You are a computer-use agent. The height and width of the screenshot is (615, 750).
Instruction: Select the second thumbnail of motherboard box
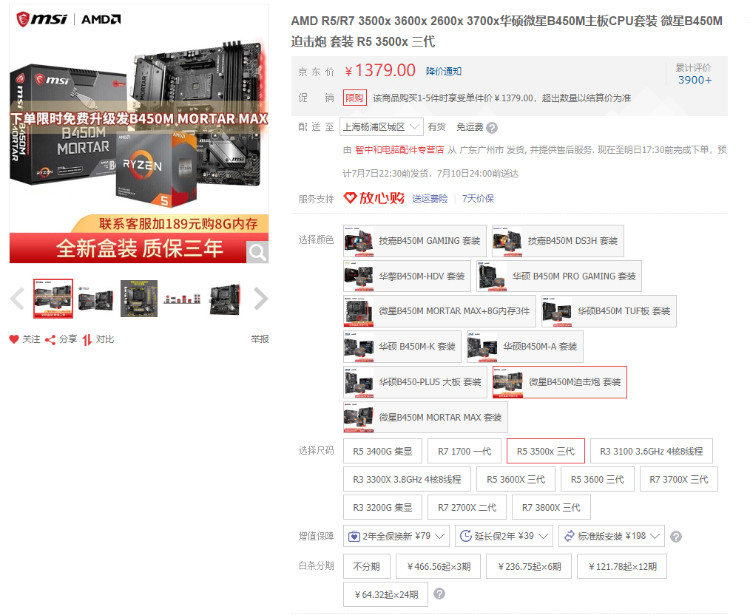[x=96, y=299]
